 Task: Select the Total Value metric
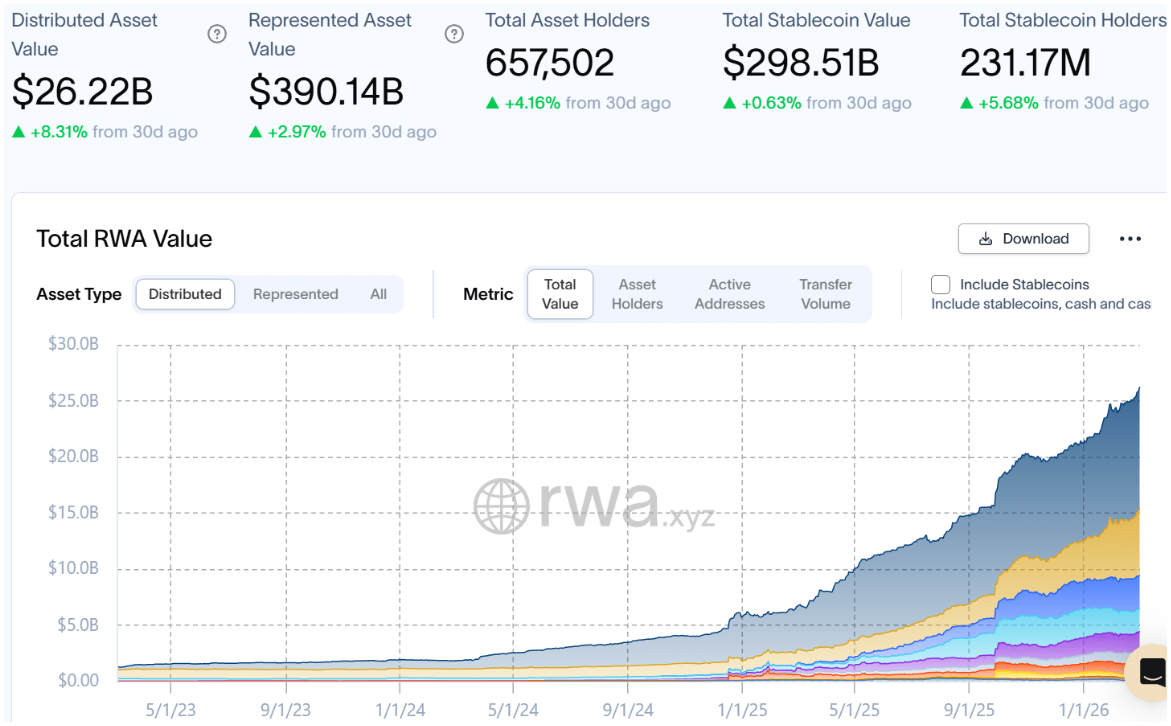tap(560, 294)
